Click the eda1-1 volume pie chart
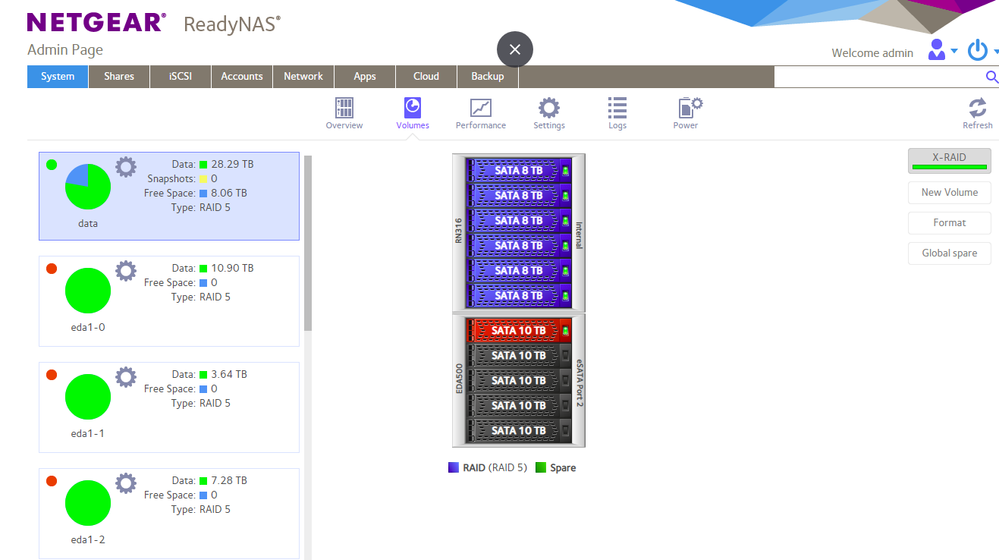The height and width of the screenshot is (560, 999). 88,397
